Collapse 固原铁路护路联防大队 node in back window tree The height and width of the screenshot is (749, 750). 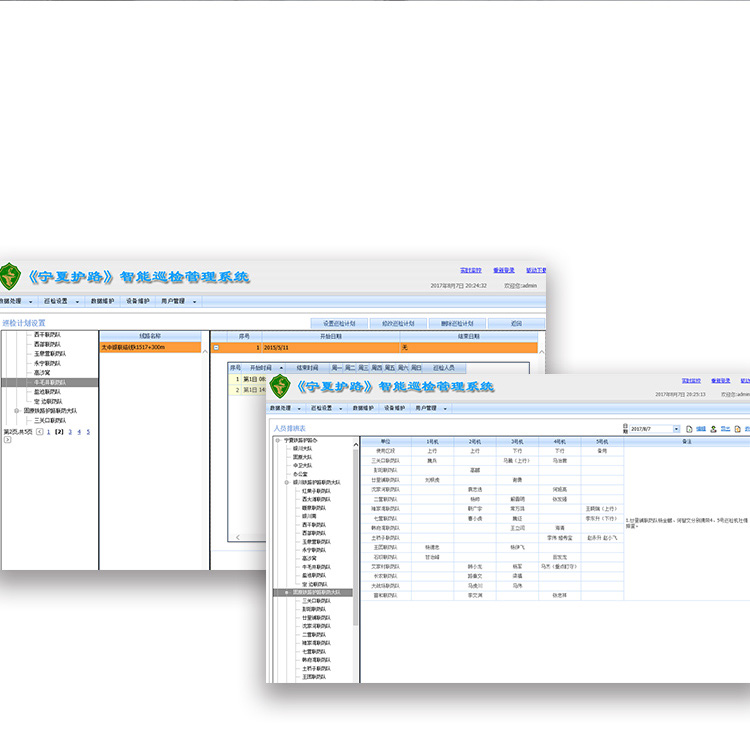17,411
